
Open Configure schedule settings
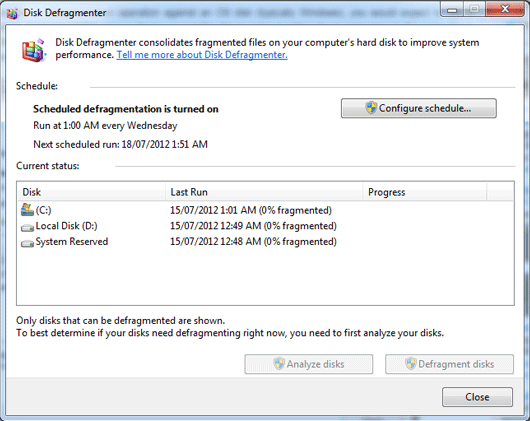[x=418, y=108]
